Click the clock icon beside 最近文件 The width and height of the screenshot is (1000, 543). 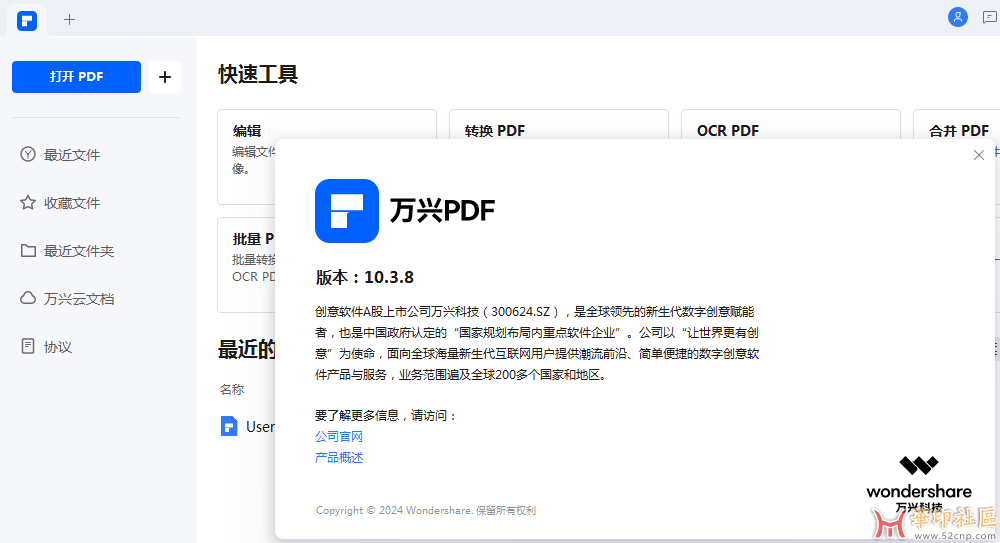pos(27,154)
